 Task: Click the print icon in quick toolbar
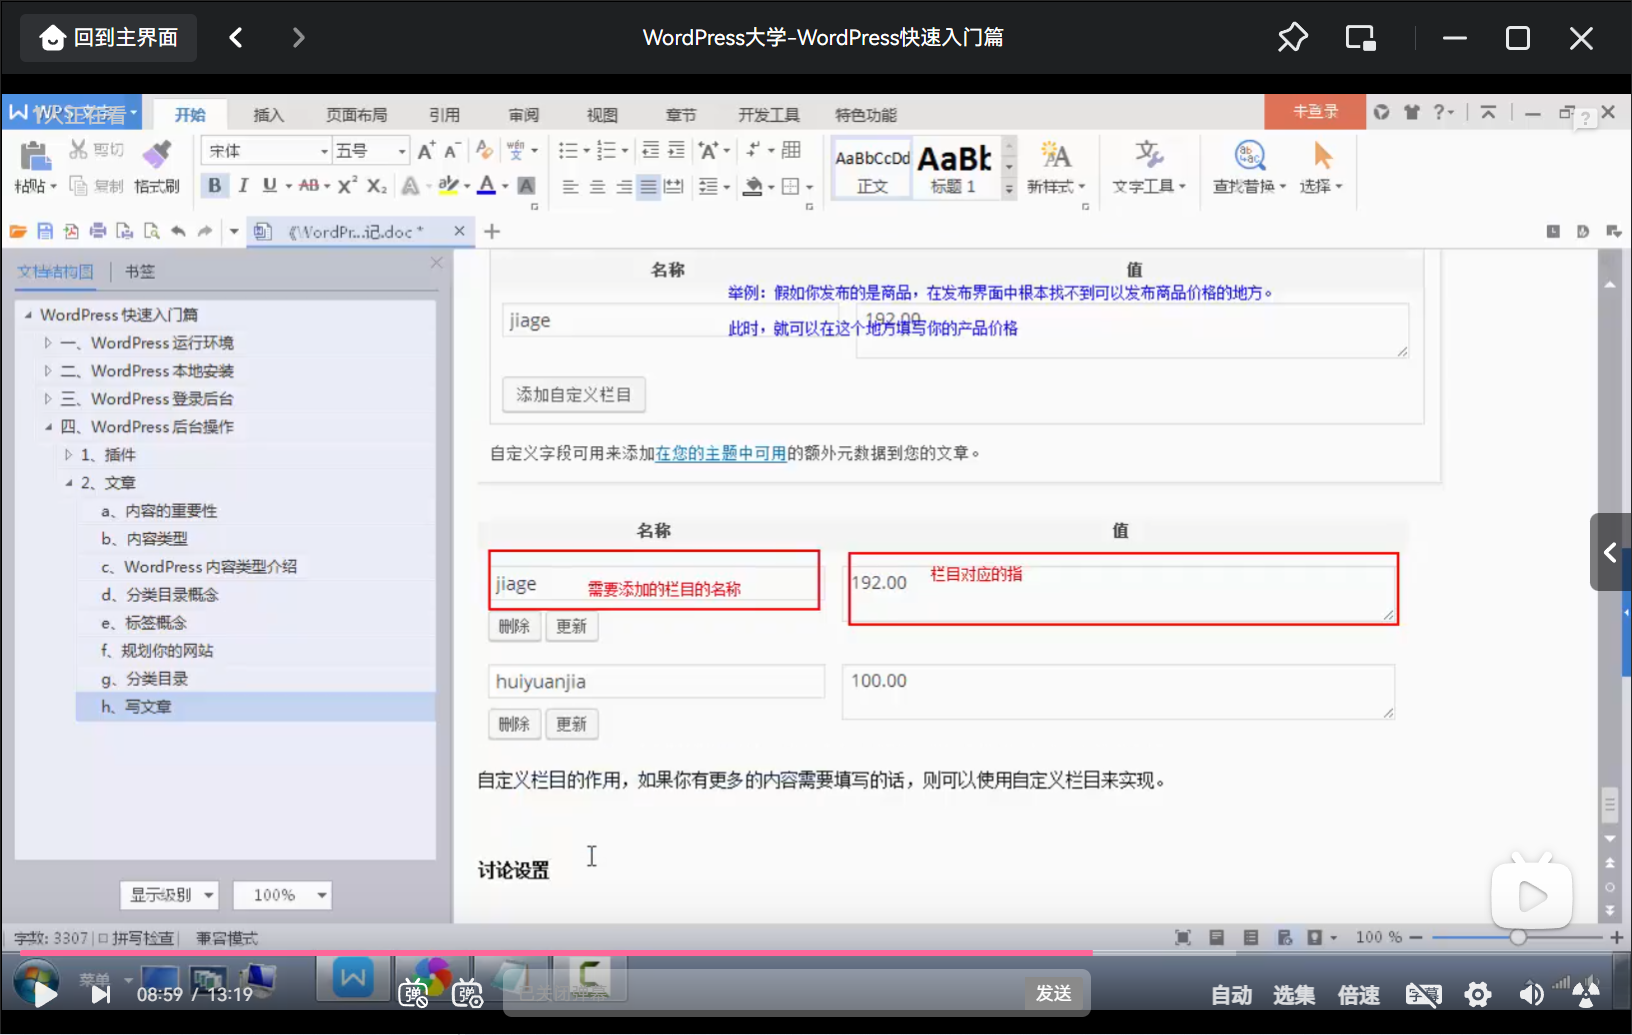tap(97, 232)
